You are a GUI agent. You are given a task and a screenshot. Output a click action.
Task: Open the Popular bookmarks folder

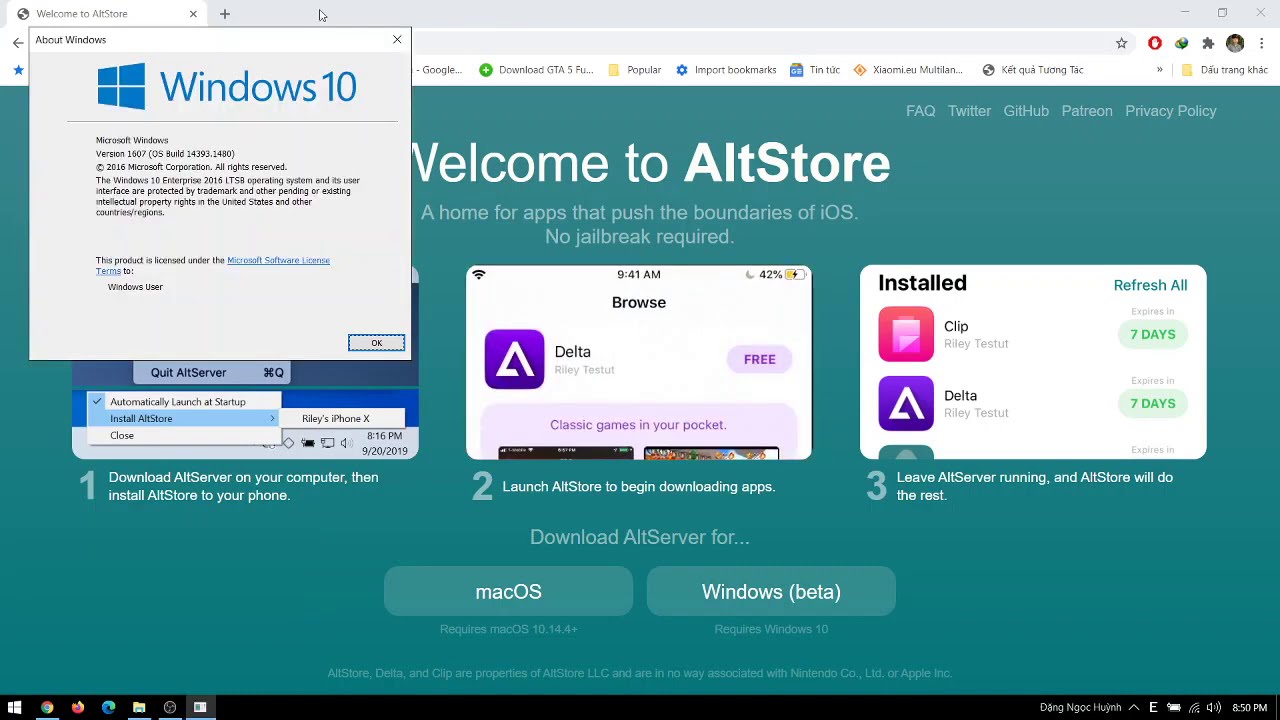634,70
